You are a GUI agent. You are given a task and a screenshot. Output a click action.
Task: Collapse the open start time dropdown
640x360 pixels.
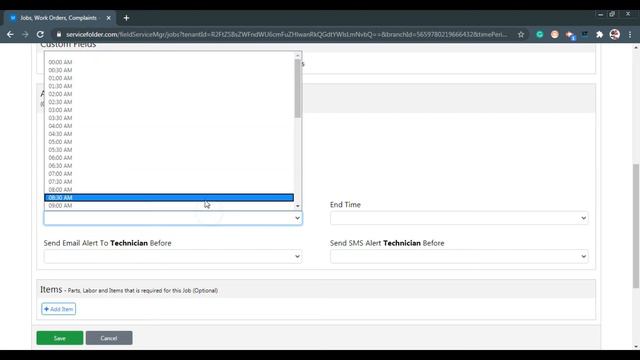[x=173, y=218]
